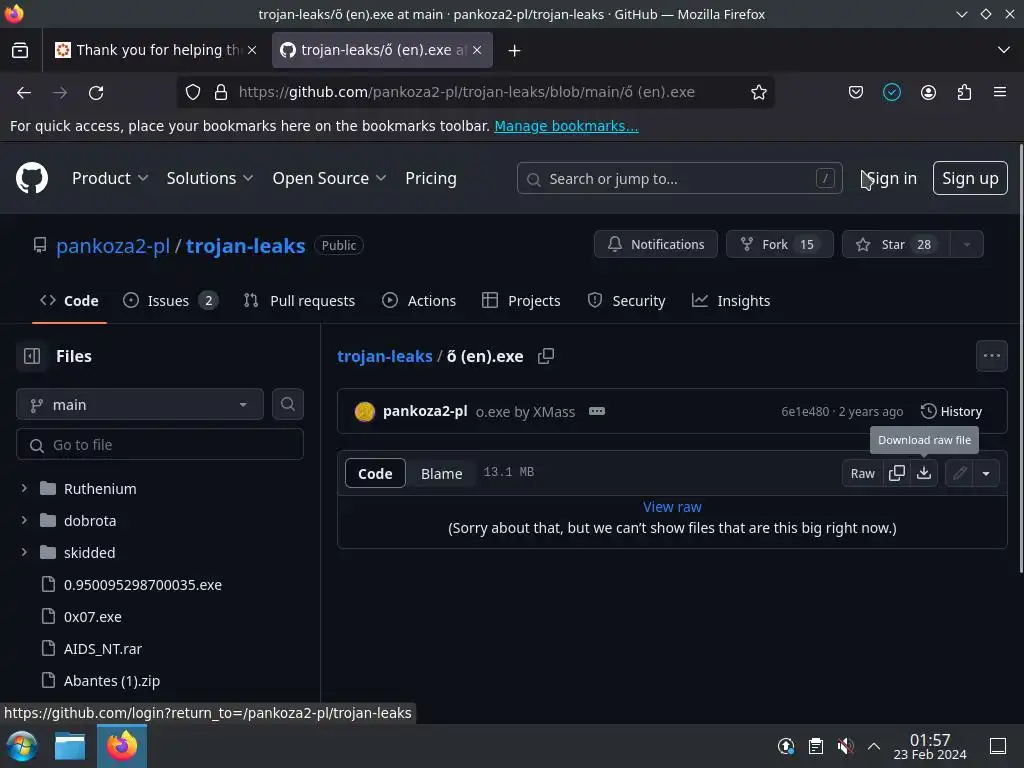Open the Star lists dropdown arrow
Viewport: 1024px width, 768px height.
pos(967,244)
